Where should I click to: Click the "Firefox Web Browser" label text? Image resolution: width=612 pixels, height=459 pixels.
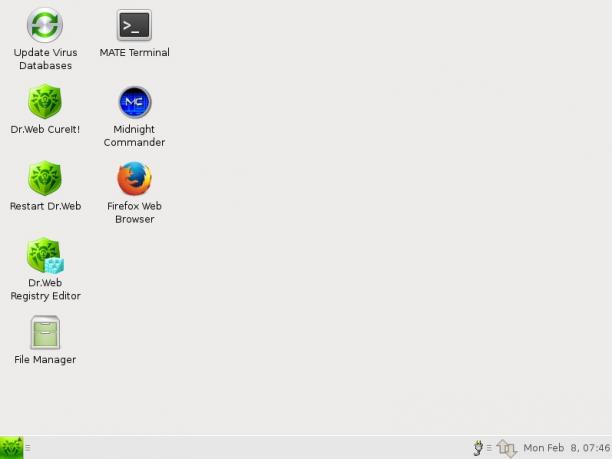pyautogui.click(x=134, y=212)
